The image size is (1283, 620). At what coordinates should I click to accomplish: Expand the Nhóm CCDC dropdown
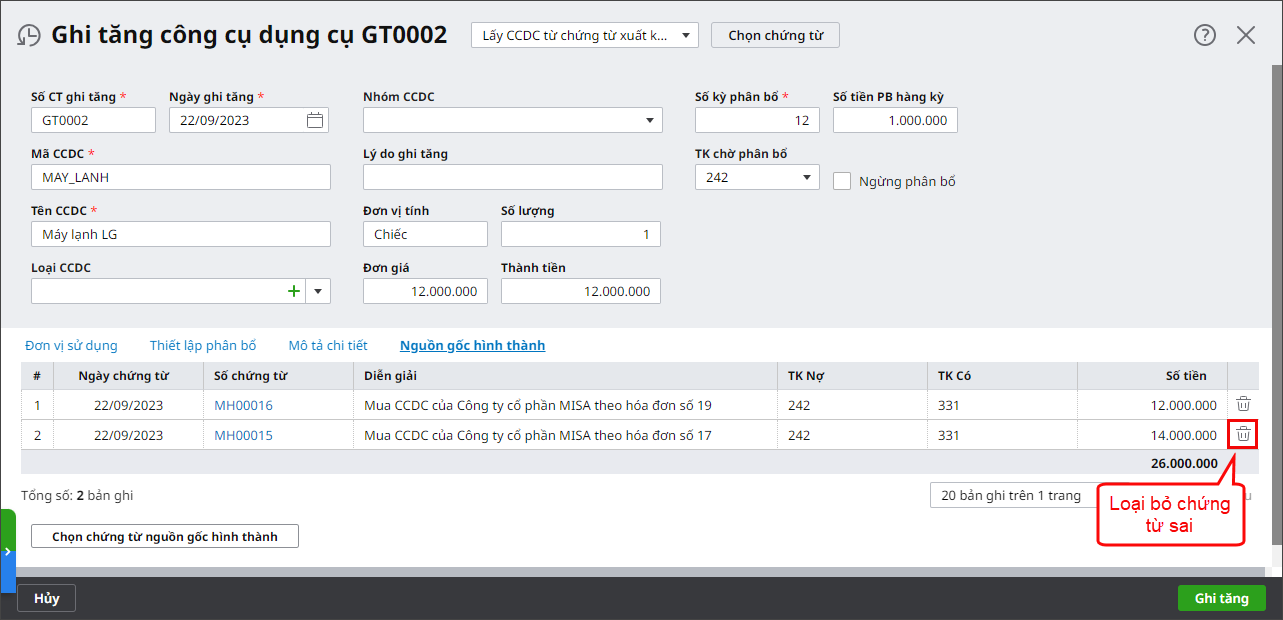tap(649, 121)
